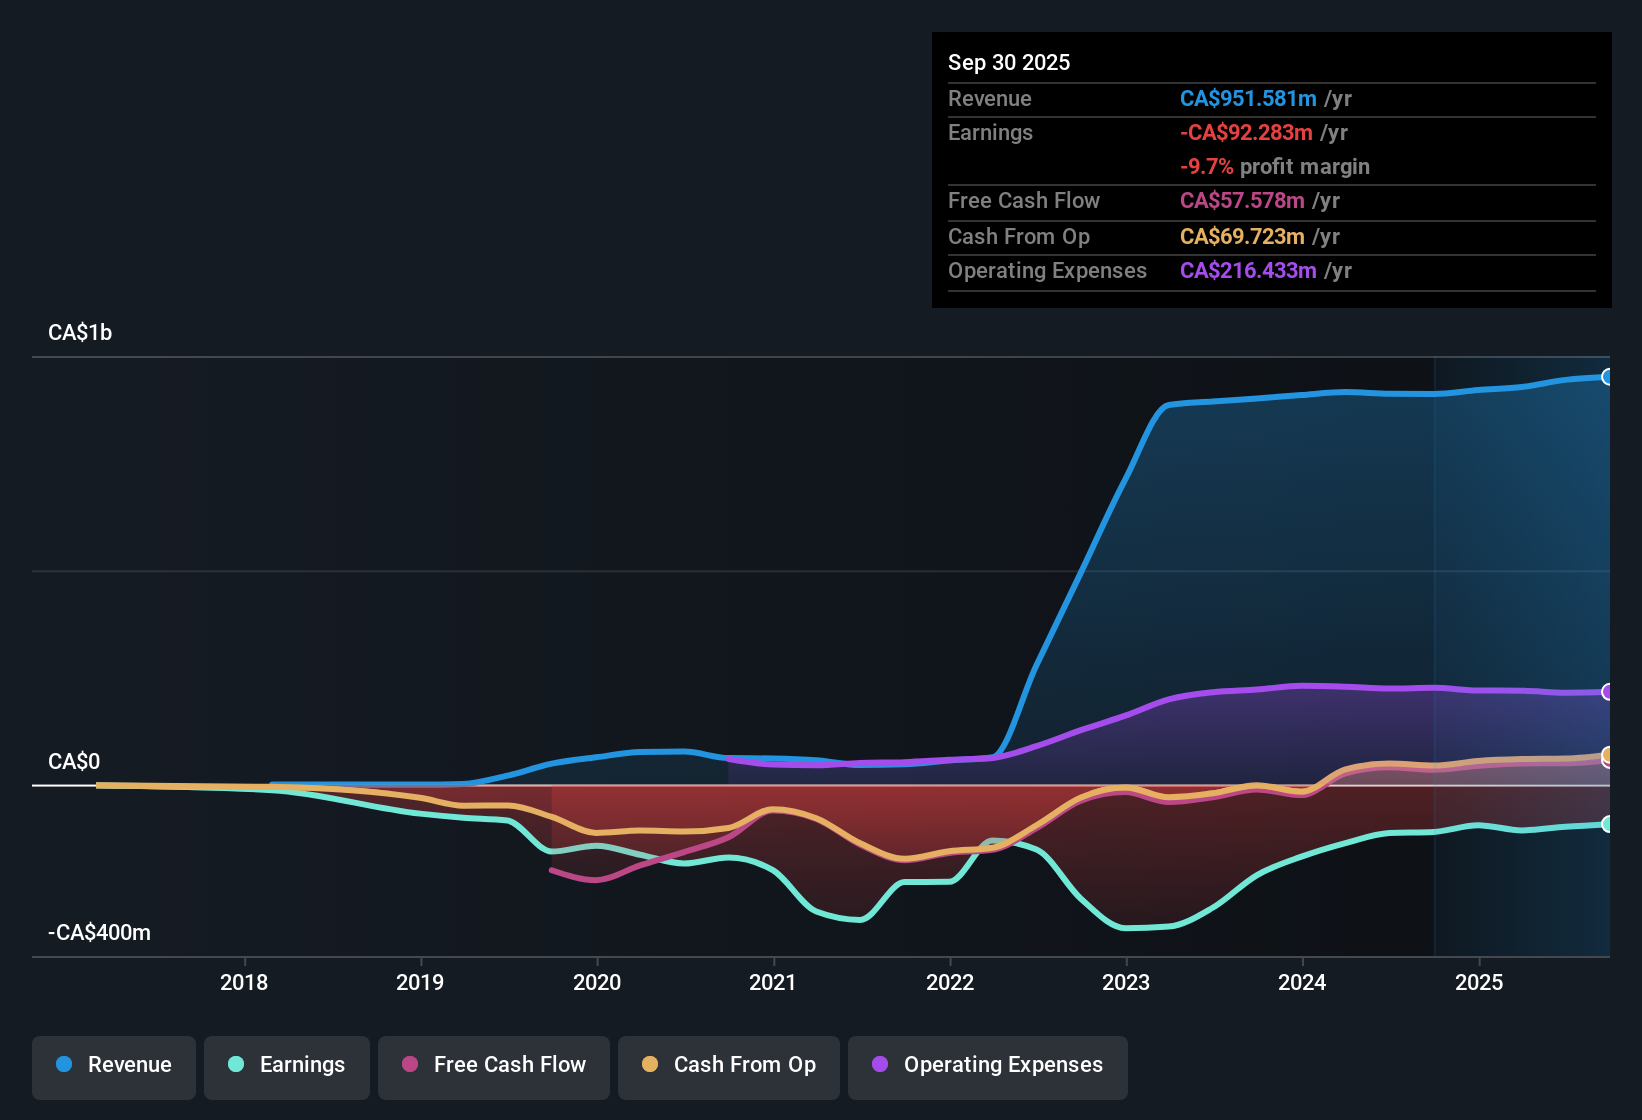Click the Earnings label in the tooltip
The width and height of the screenshot is (1642, 1120).
(x=990, y=132)
